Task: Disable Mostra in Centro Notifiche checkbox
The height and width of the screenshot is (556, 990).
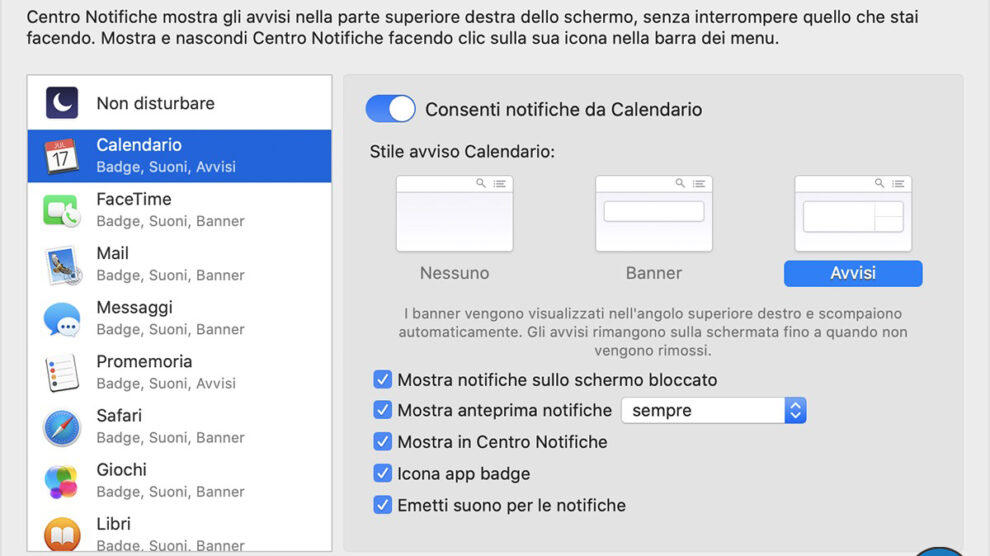Action: click(382, 442)
